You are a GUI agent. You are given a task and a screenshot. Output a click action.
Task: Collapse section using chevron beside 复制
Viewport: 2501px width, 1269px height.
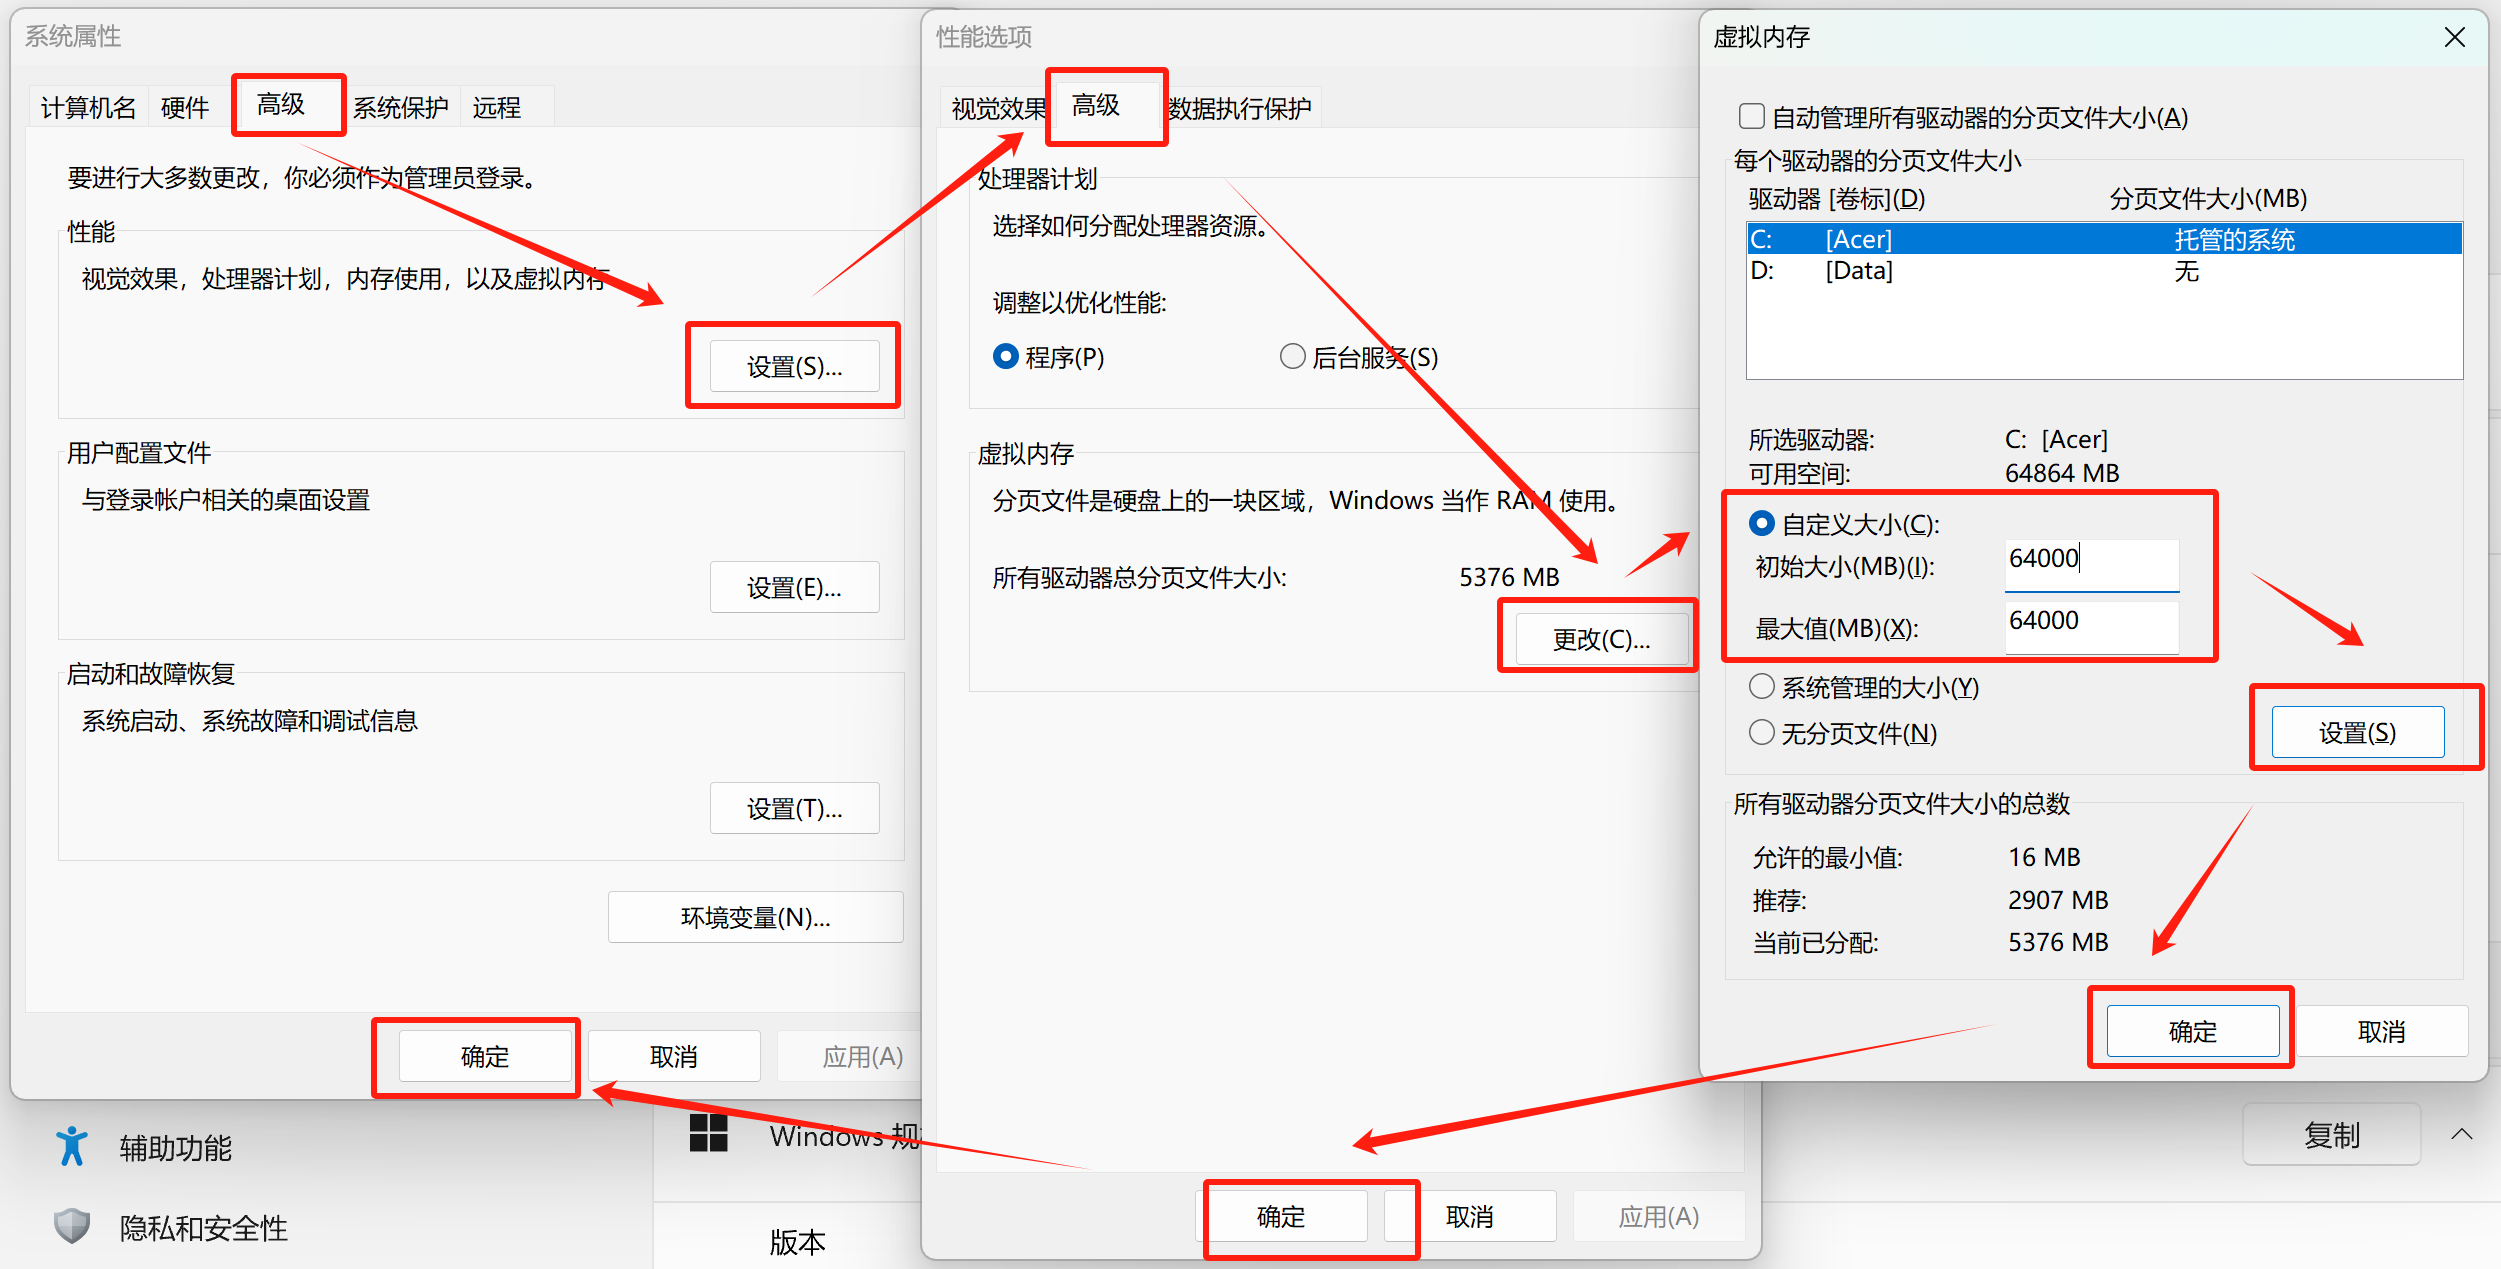[2462, 1134]
